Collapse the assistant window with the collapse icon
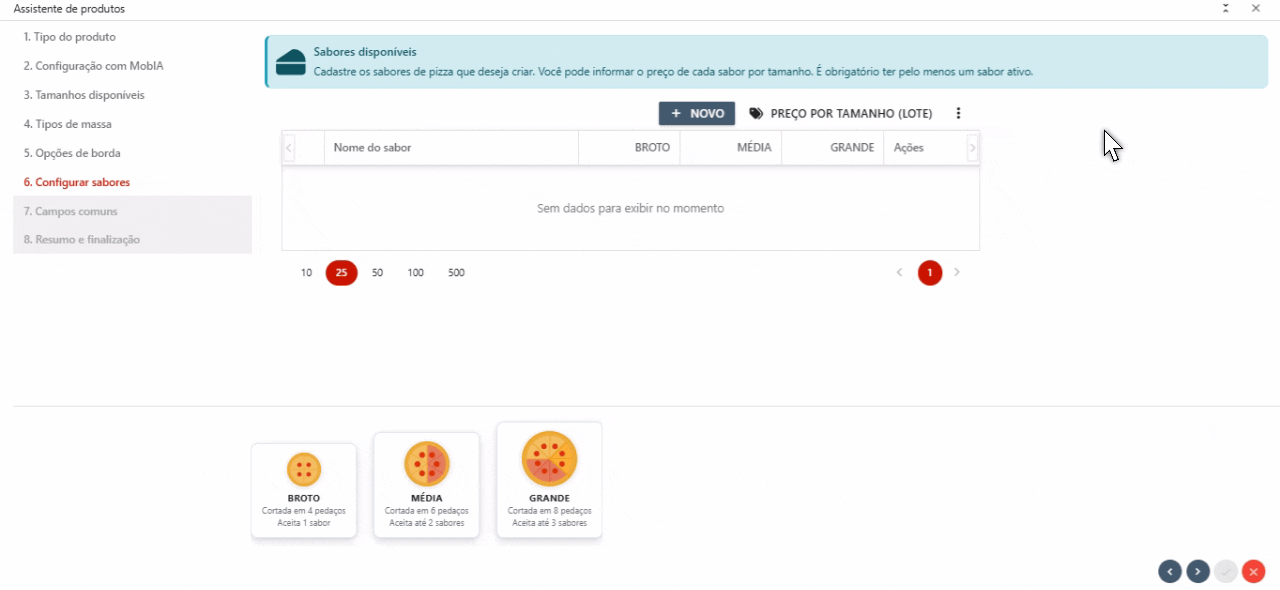 [1225, 8]
